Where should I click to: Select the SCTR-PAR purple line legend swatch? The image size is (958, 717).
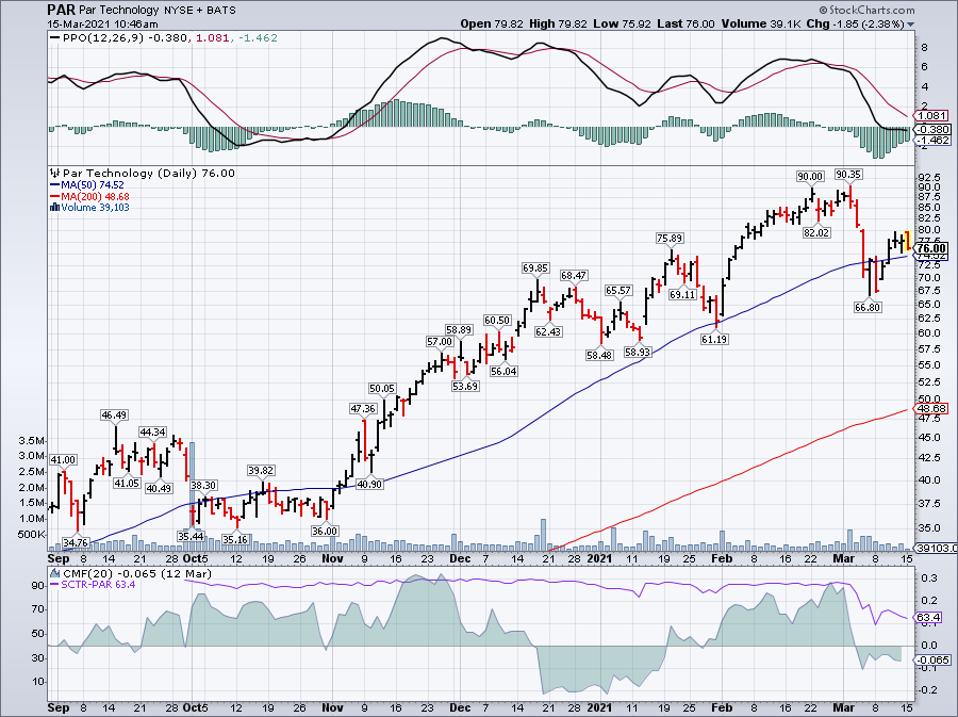pos(54,584)
